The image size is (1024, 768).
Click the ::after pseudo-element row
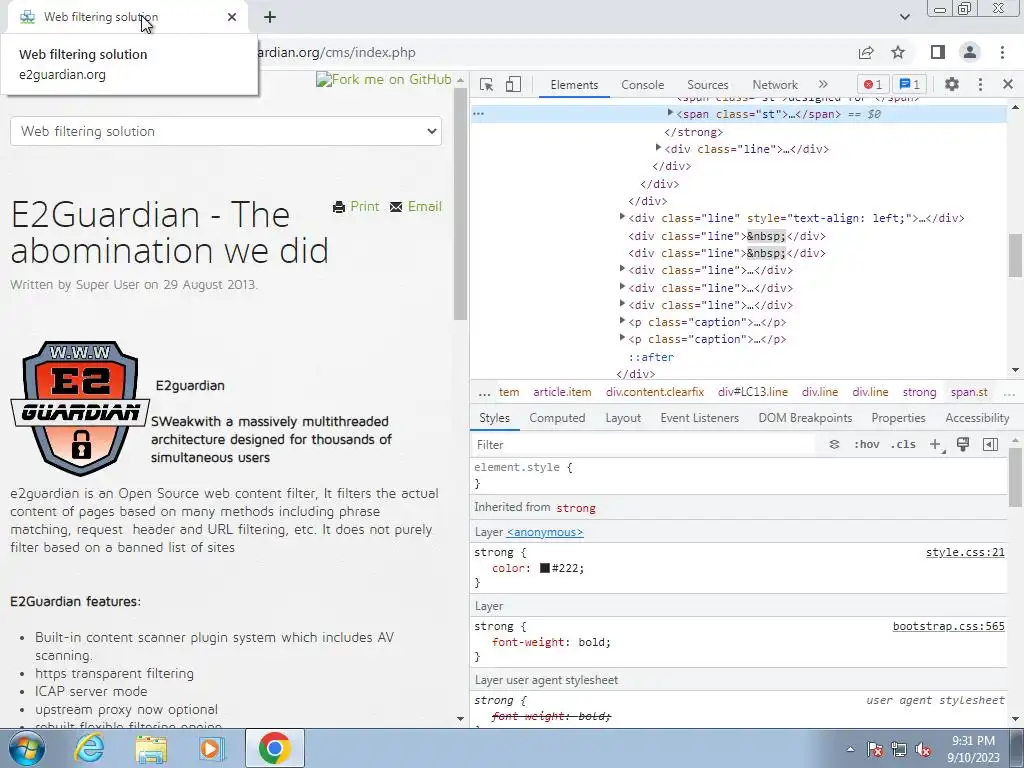651,357
